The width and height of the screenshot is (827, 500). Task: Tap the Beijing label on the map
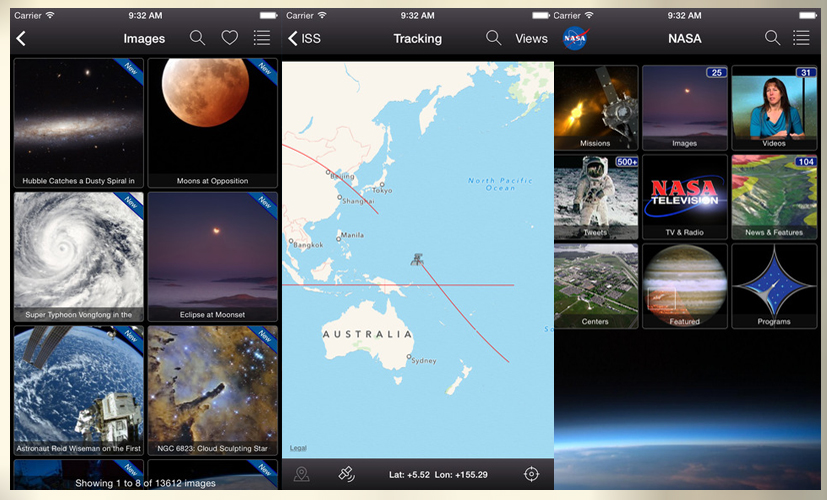point(342,176)
